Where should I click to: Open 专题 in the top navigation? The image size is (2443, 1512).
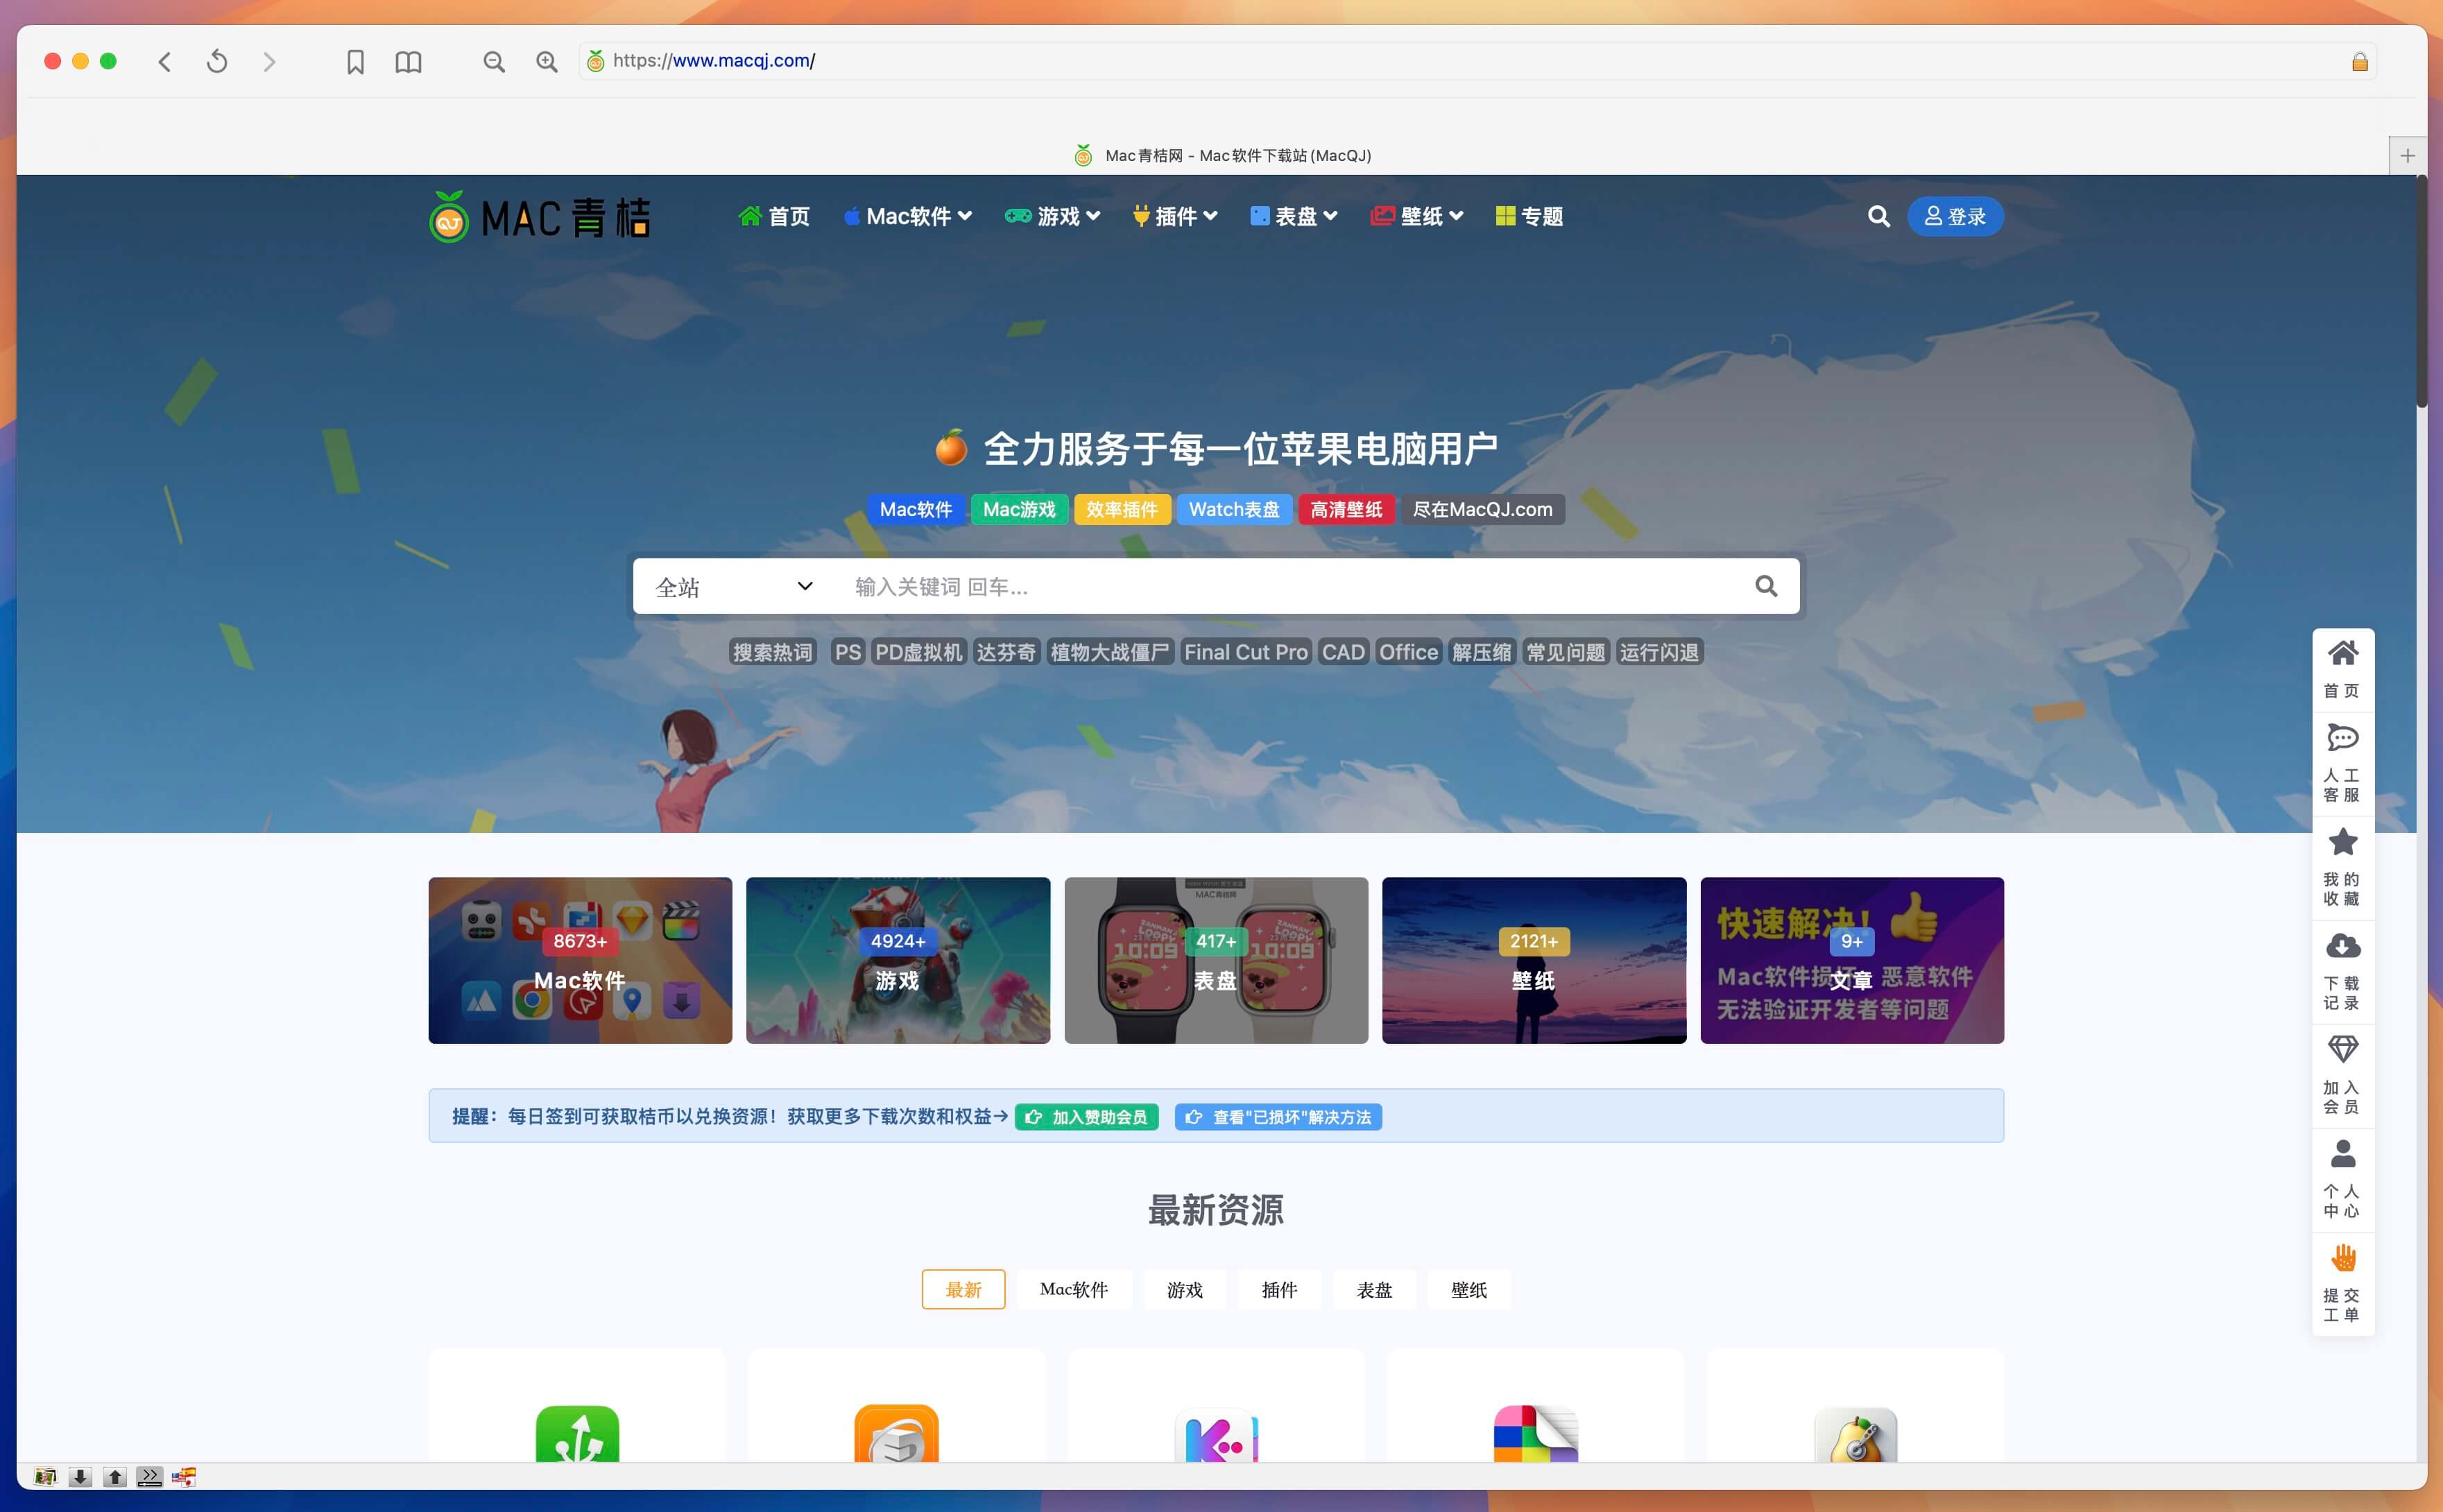click(1529, 216)
